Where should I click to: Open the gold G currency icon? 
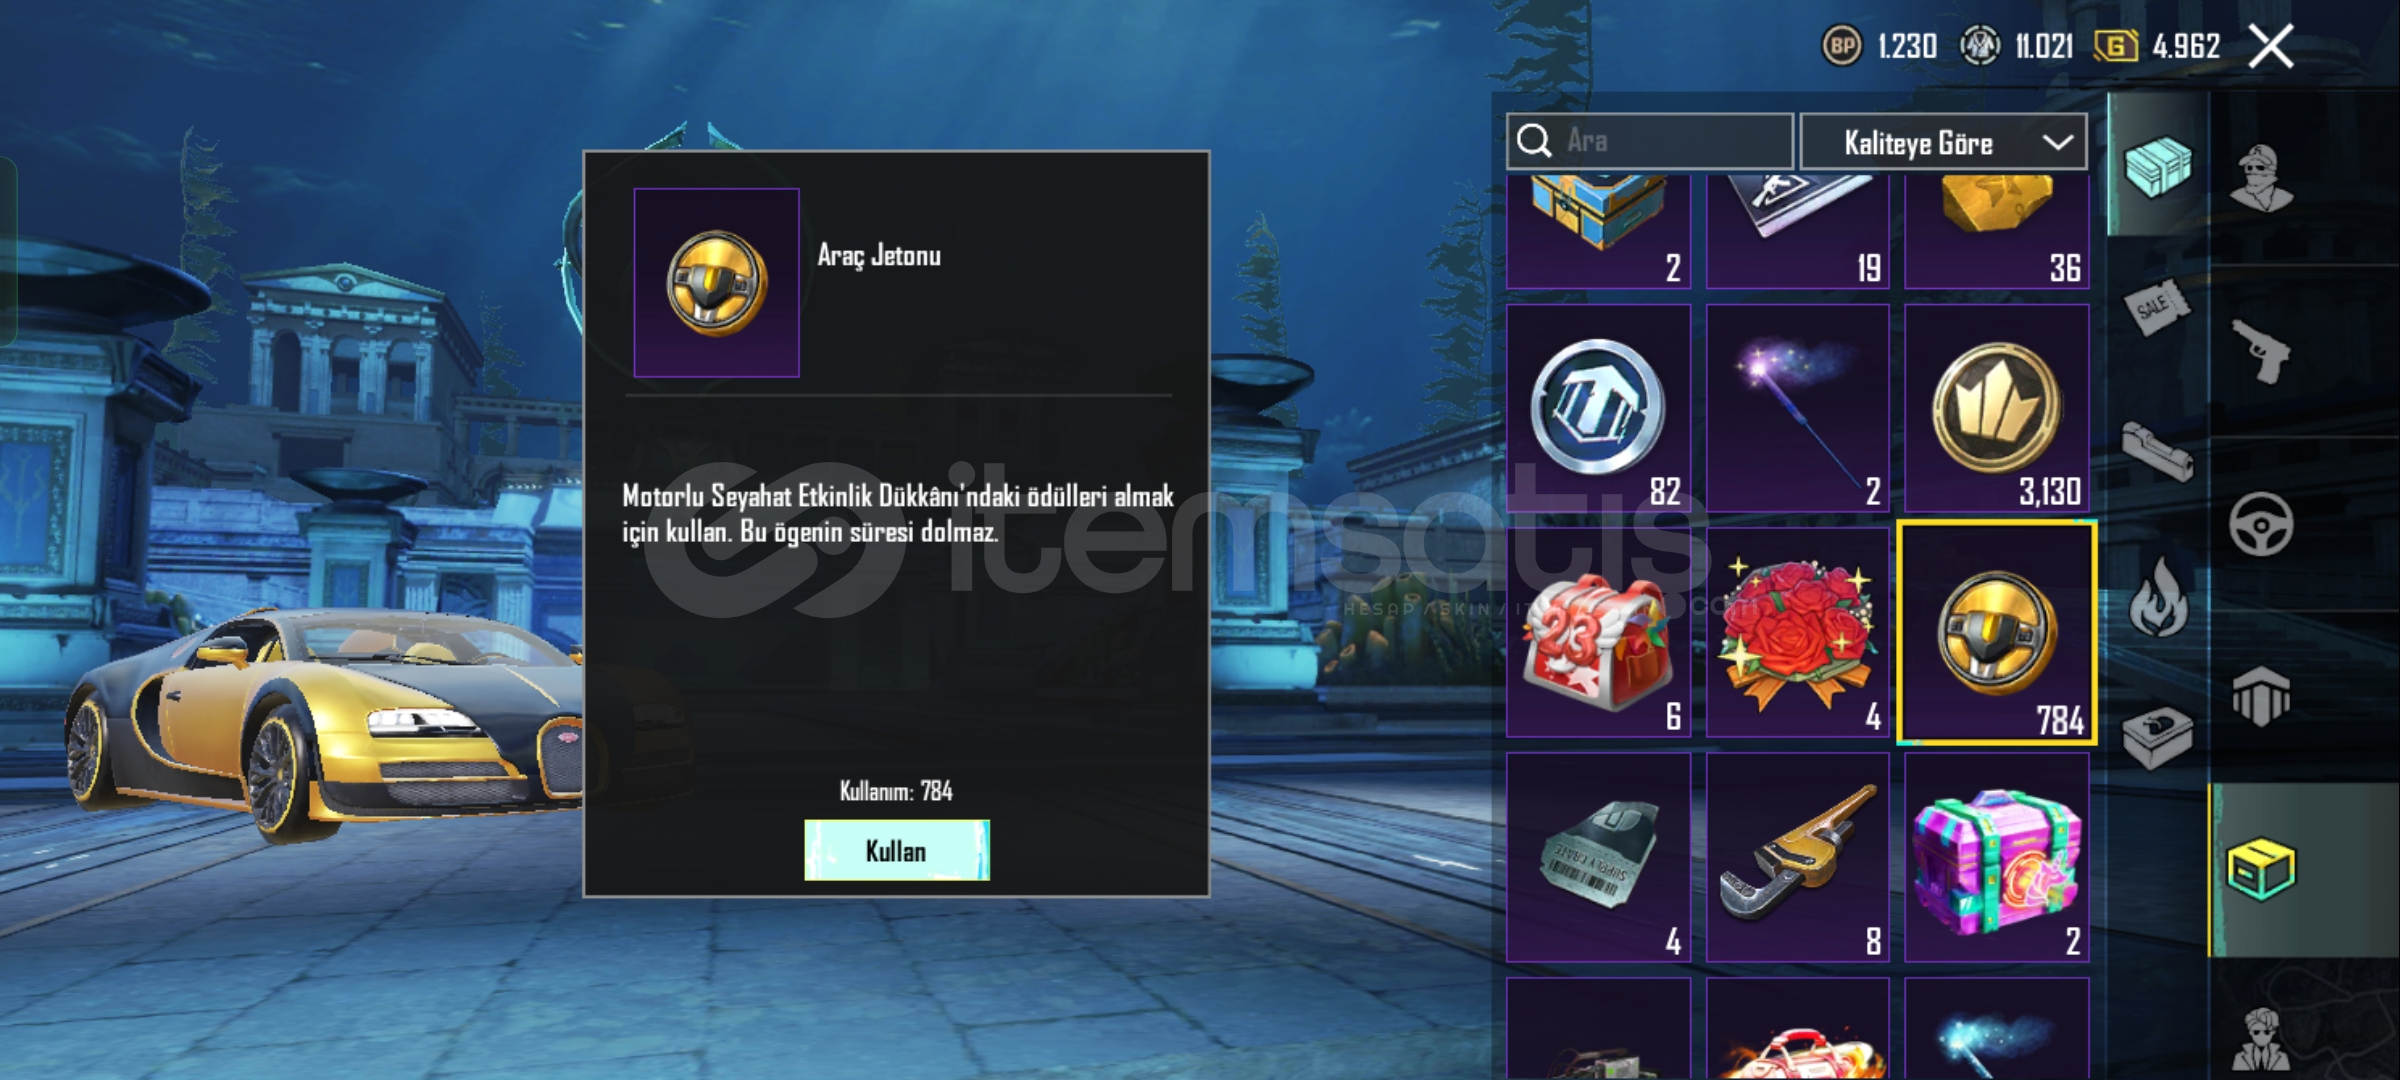point(2116,46)
